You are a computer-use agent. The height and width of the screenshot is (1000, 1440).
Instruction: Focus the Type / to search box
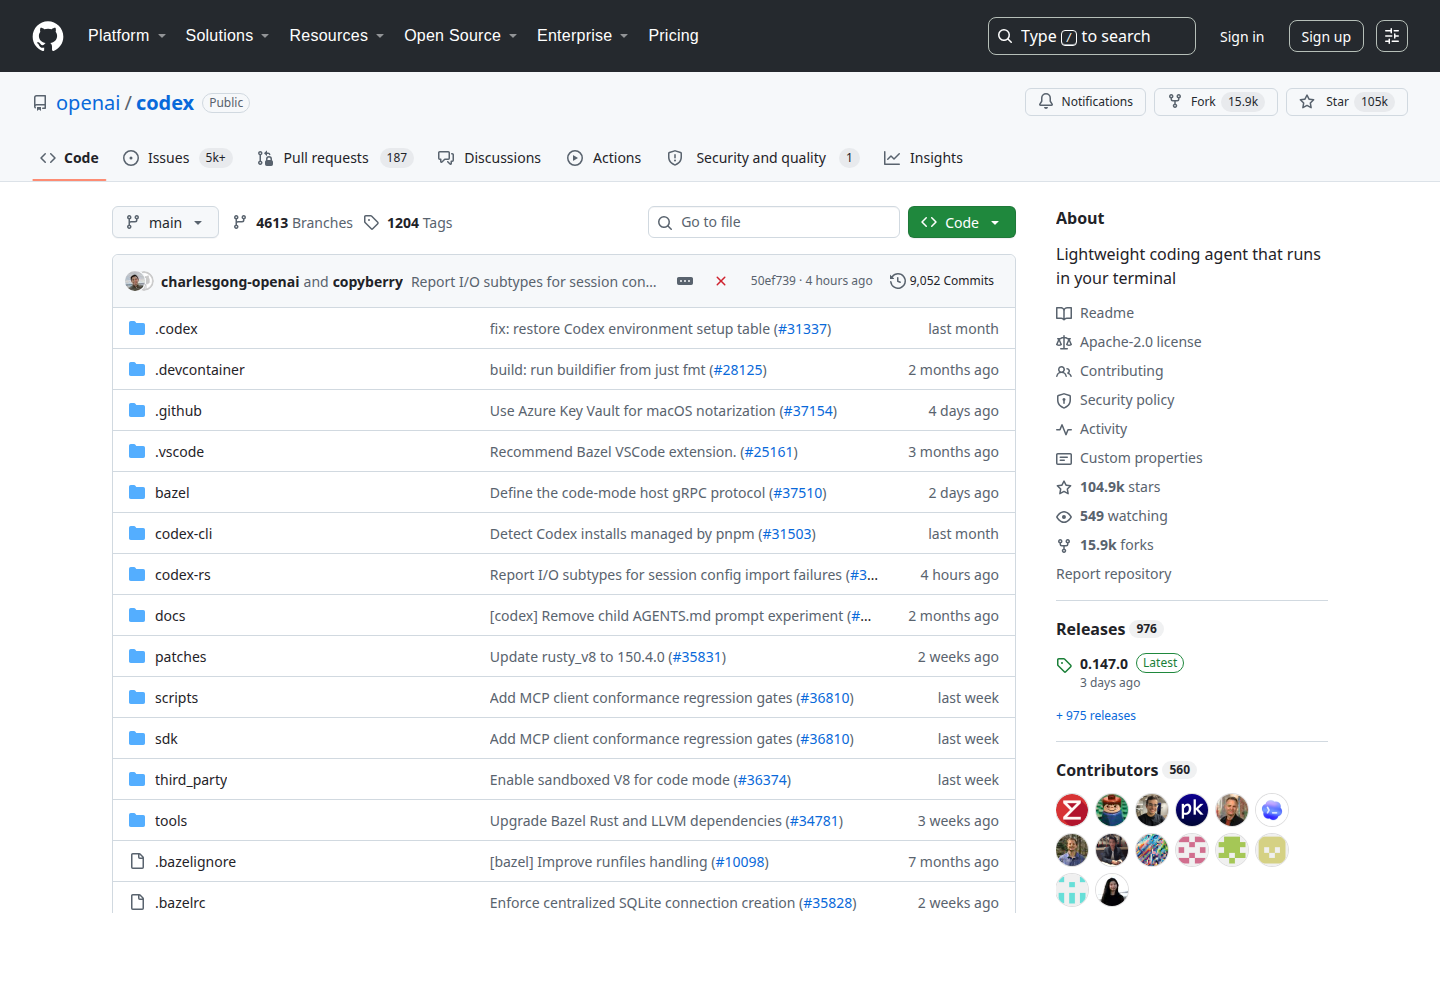click(x=1092, y=36)
